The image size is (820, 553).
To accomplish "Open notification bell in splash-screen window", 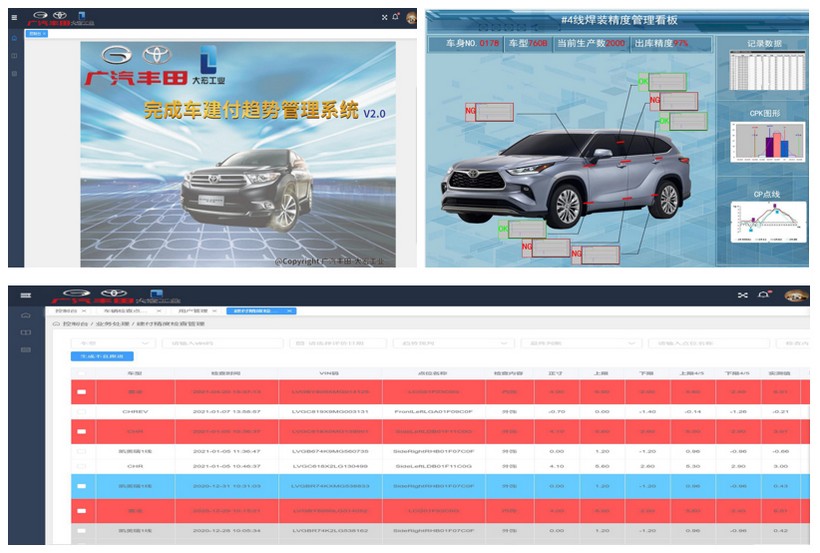I will pyautogui.click(x=395, y=17).
